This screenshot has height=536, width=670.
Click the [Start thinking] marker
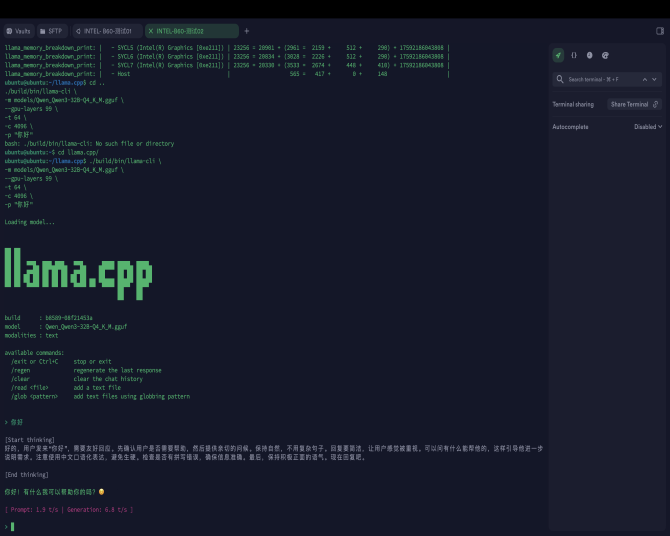29,440
